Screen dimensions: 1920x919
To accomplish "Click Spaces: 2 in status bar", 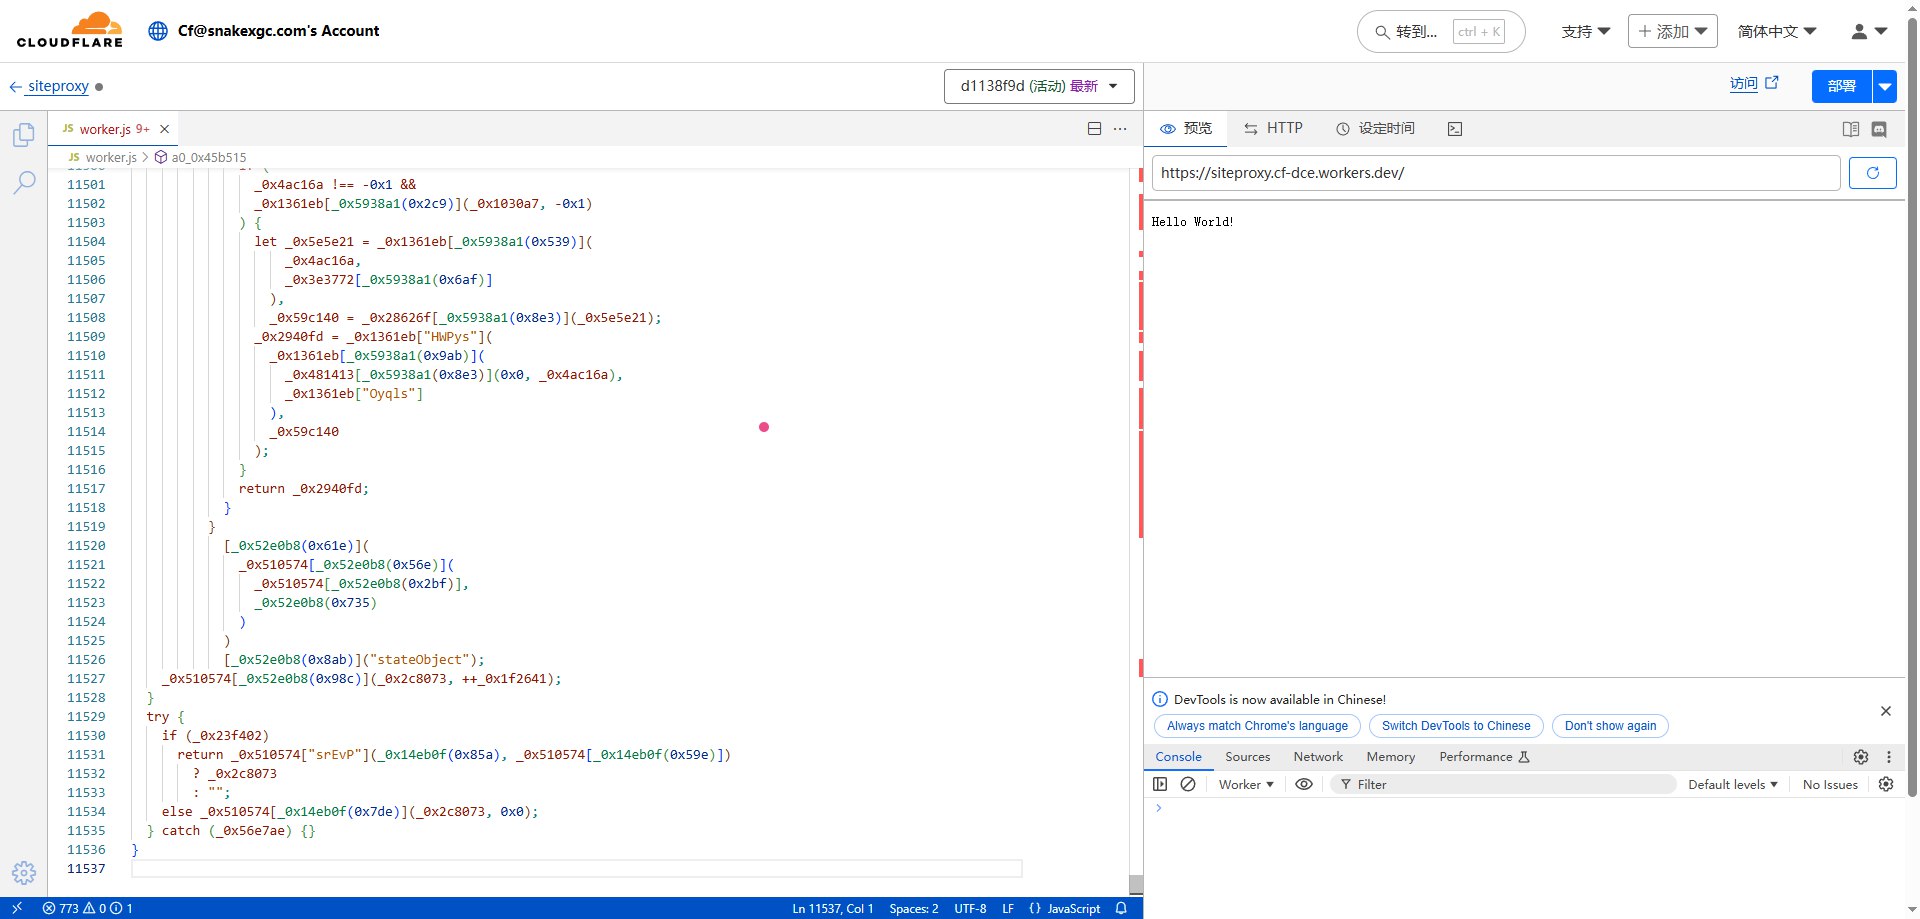I will [x=913, y=908].
